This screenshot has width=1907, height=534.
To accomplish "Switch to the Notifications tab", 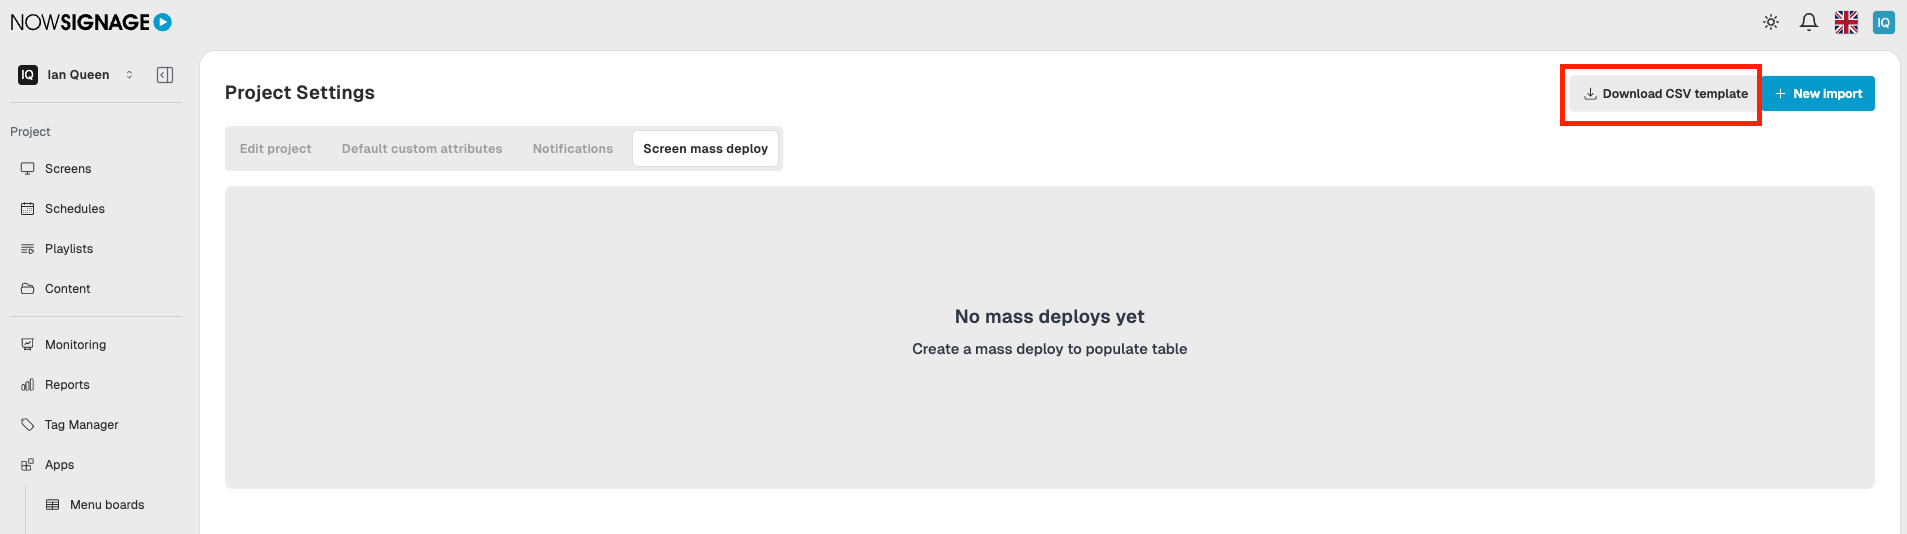I will (573, 149).
